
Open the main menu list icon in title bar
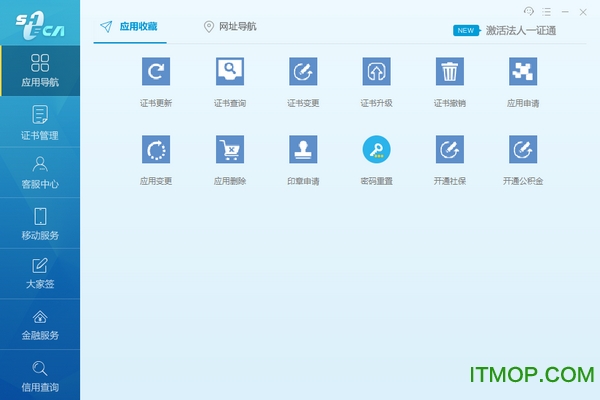tap(547, 10)
